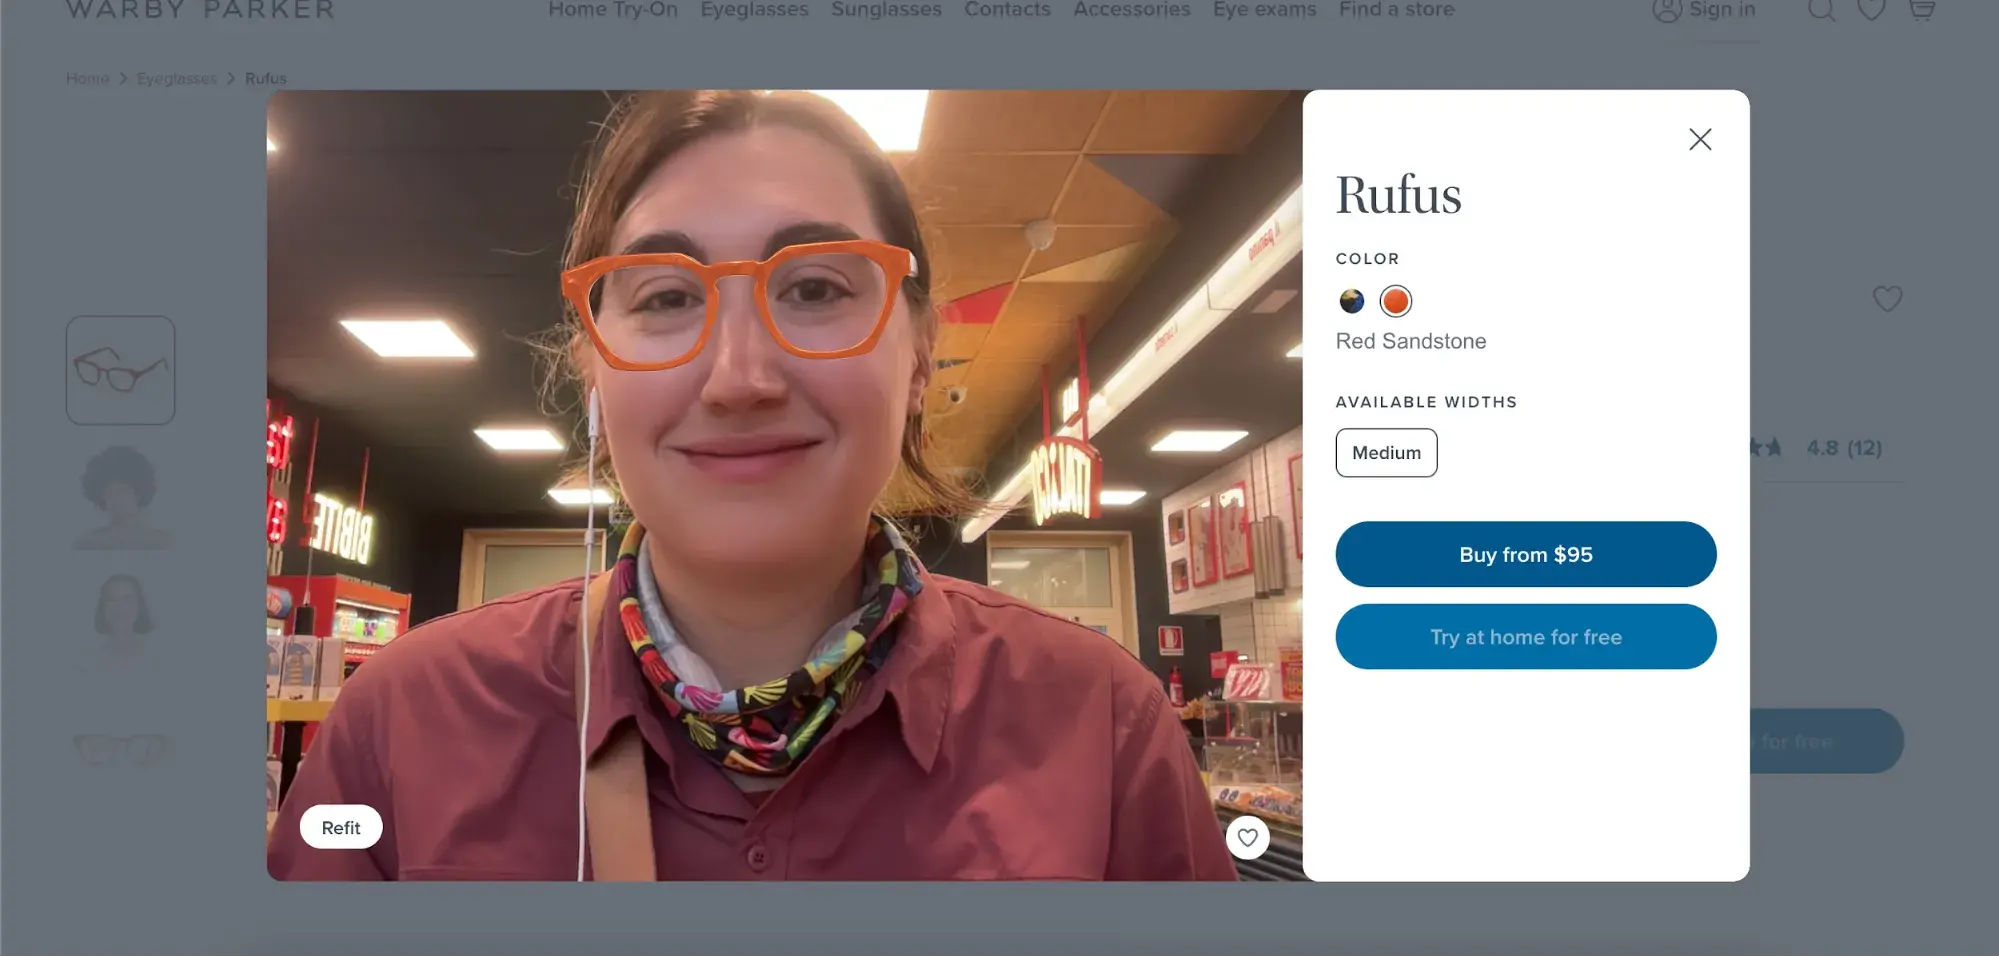Screen dimensions: 1999x957
Task: Close the Rufus virtual try-on modal
Action: click(1700, 139)
